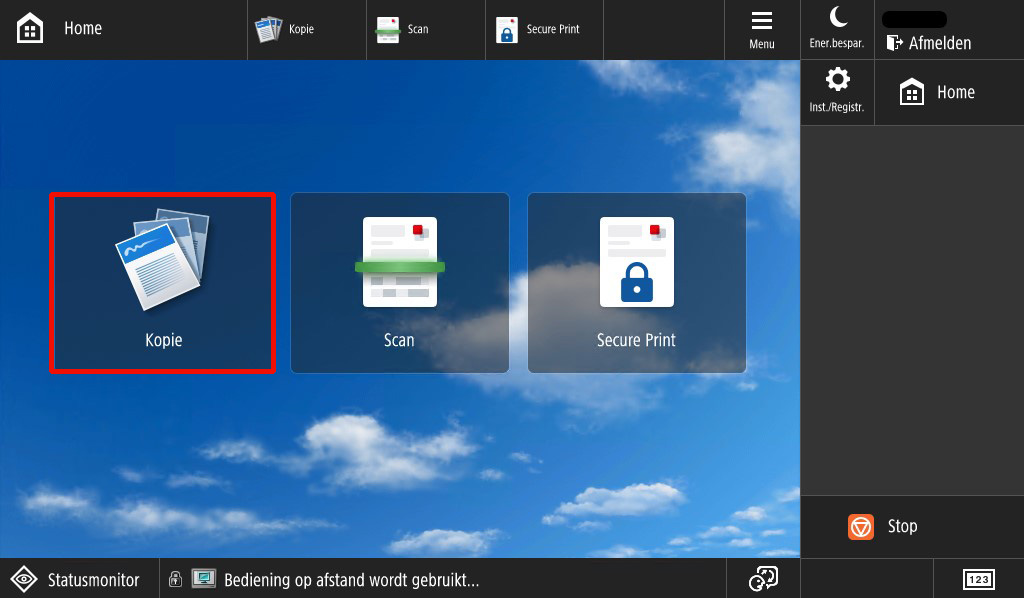Click the remote operation icon in status bar

point(204,578)
